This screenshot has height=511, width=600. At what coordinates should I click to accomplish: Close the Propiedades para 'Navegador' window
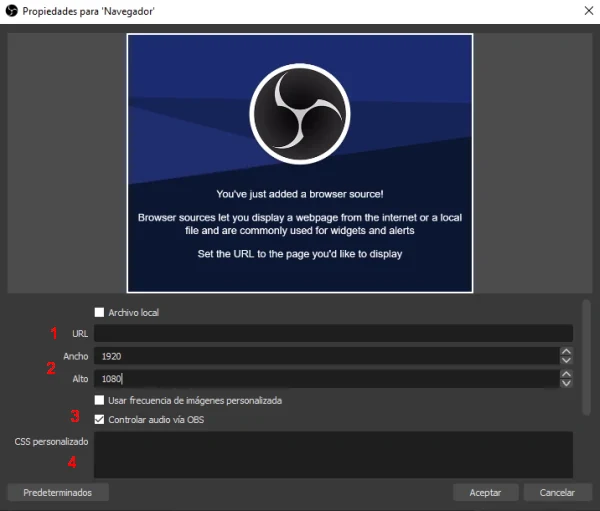586,10
